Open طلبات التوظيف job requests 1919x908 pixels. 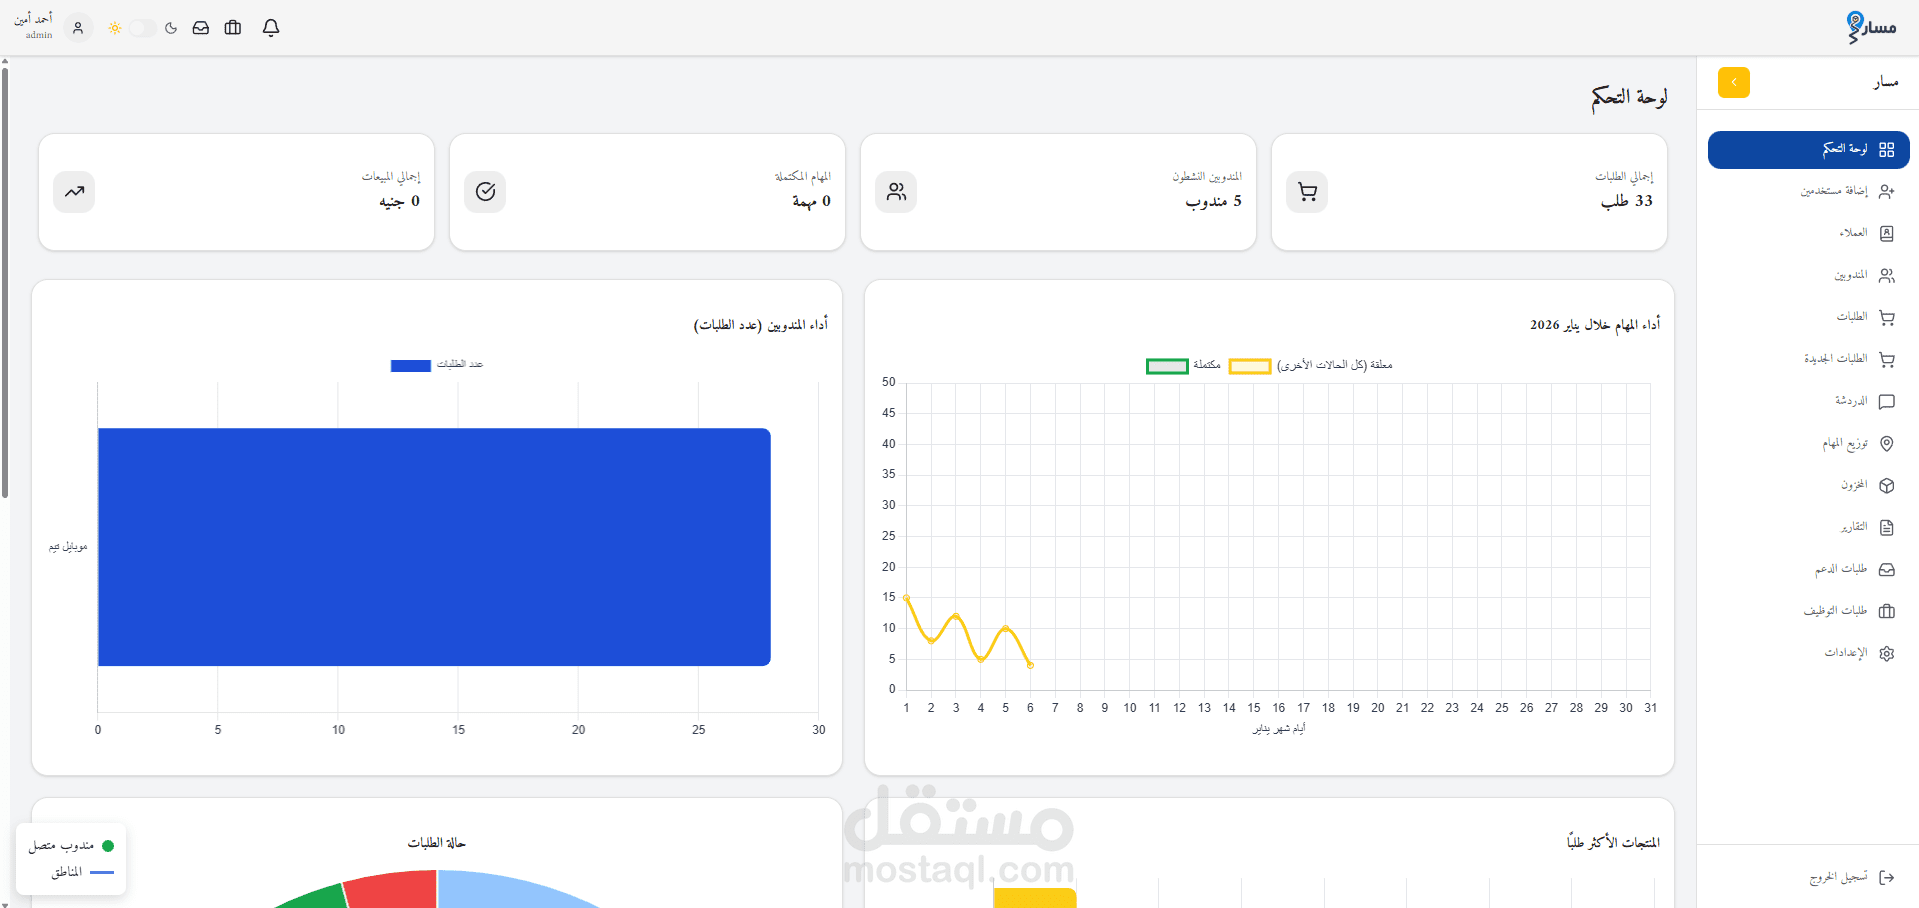coord(1808,611)
